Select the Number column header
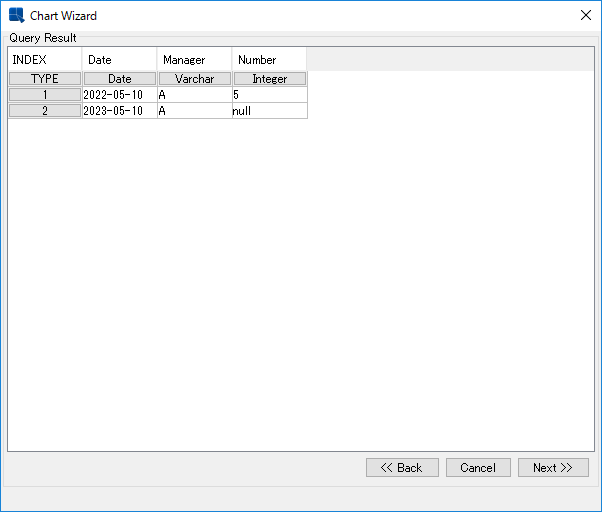The width and height of the screenshot is (602, 512). (269, 60)
